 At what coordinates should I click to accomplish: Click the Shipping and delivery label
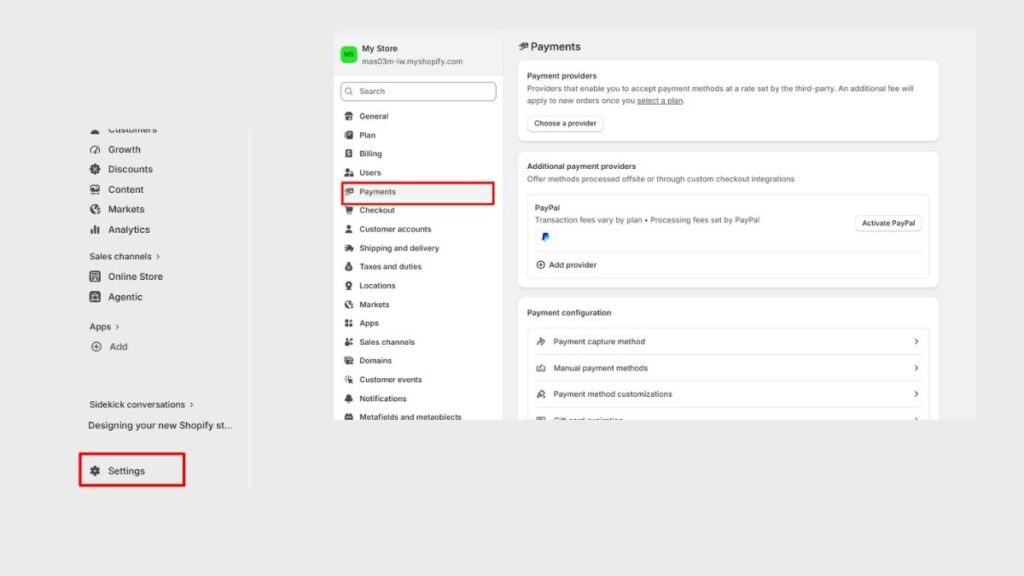point(399,248)
